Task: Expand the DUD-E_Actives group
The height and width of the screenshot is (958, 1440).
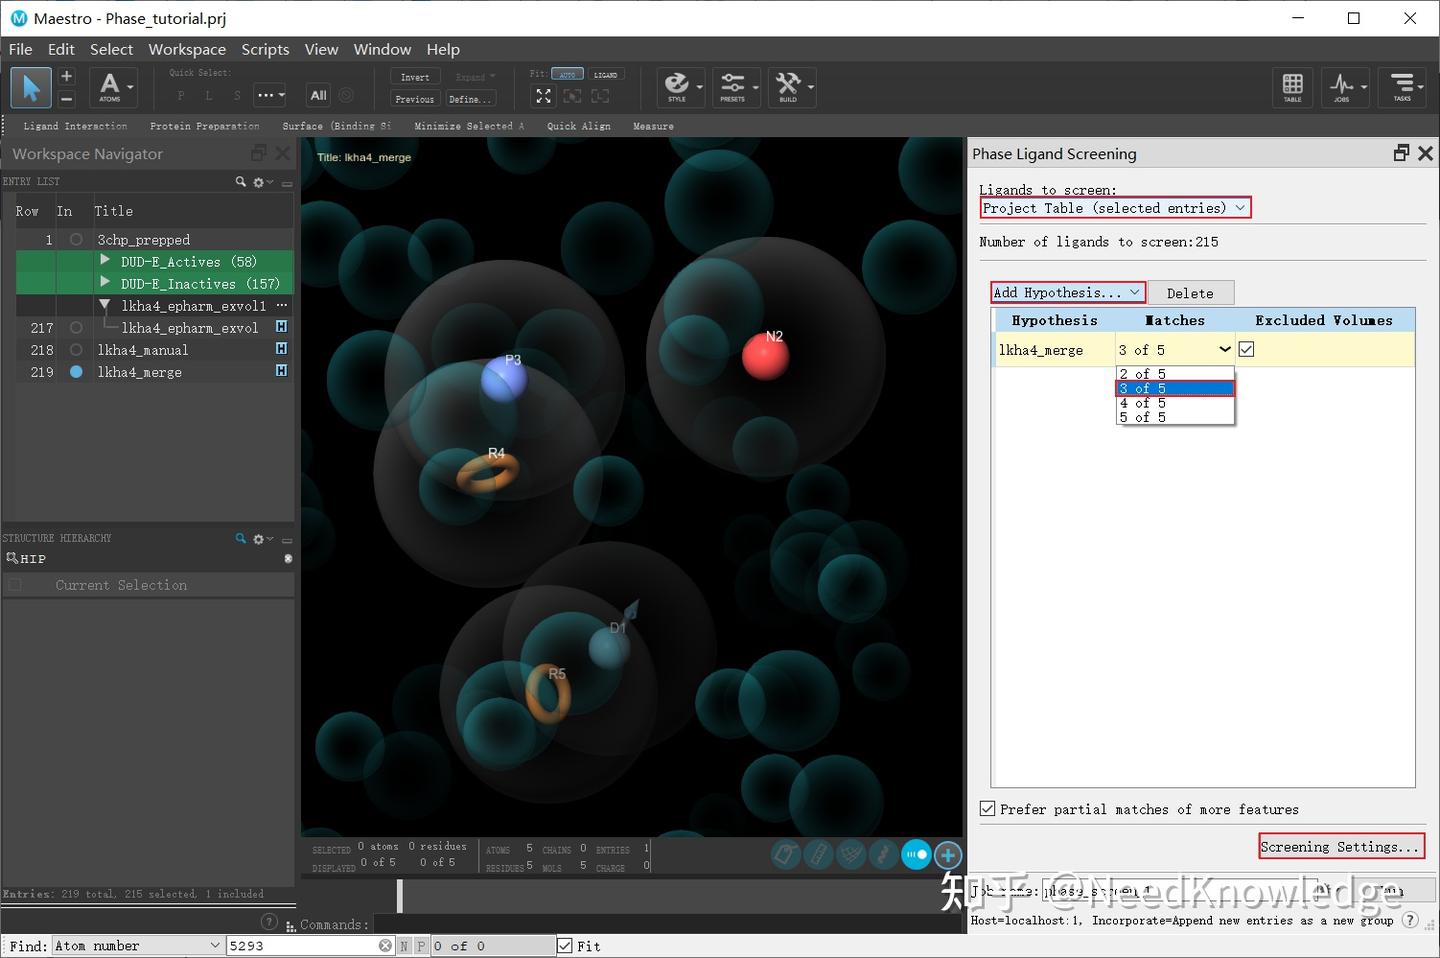Action: (x=105, y=261)
